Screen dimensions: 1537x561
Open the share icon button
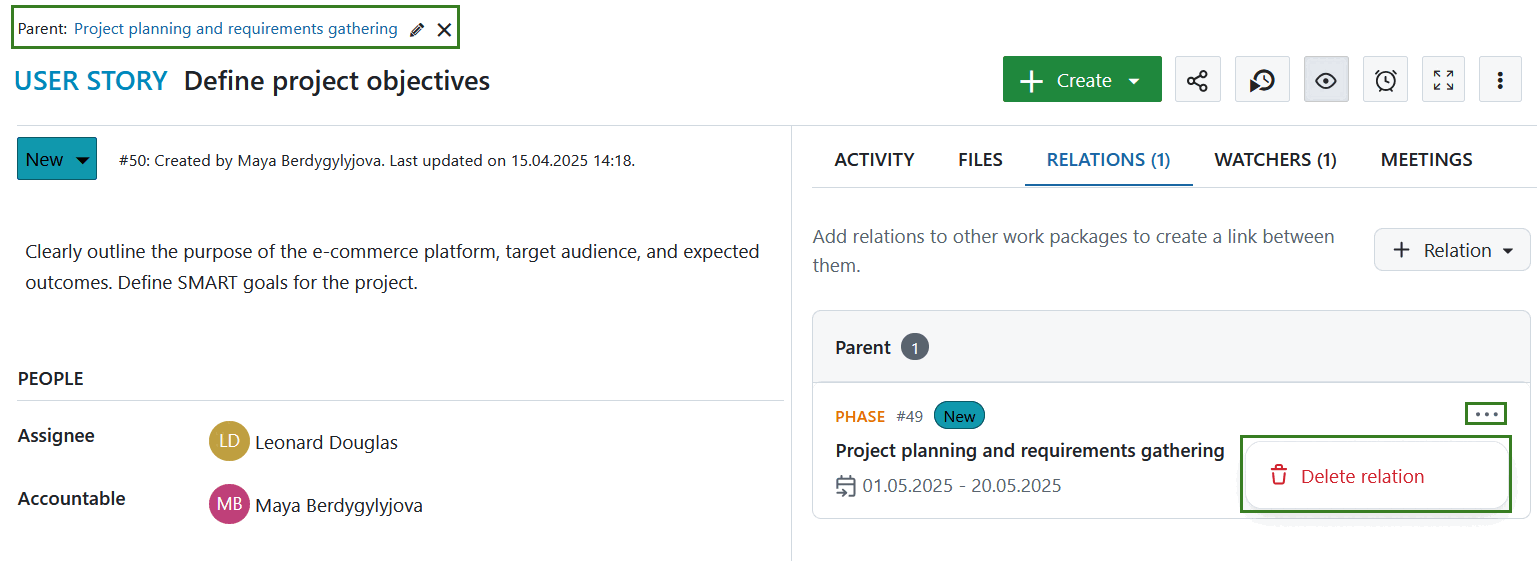pos(1197,80)
